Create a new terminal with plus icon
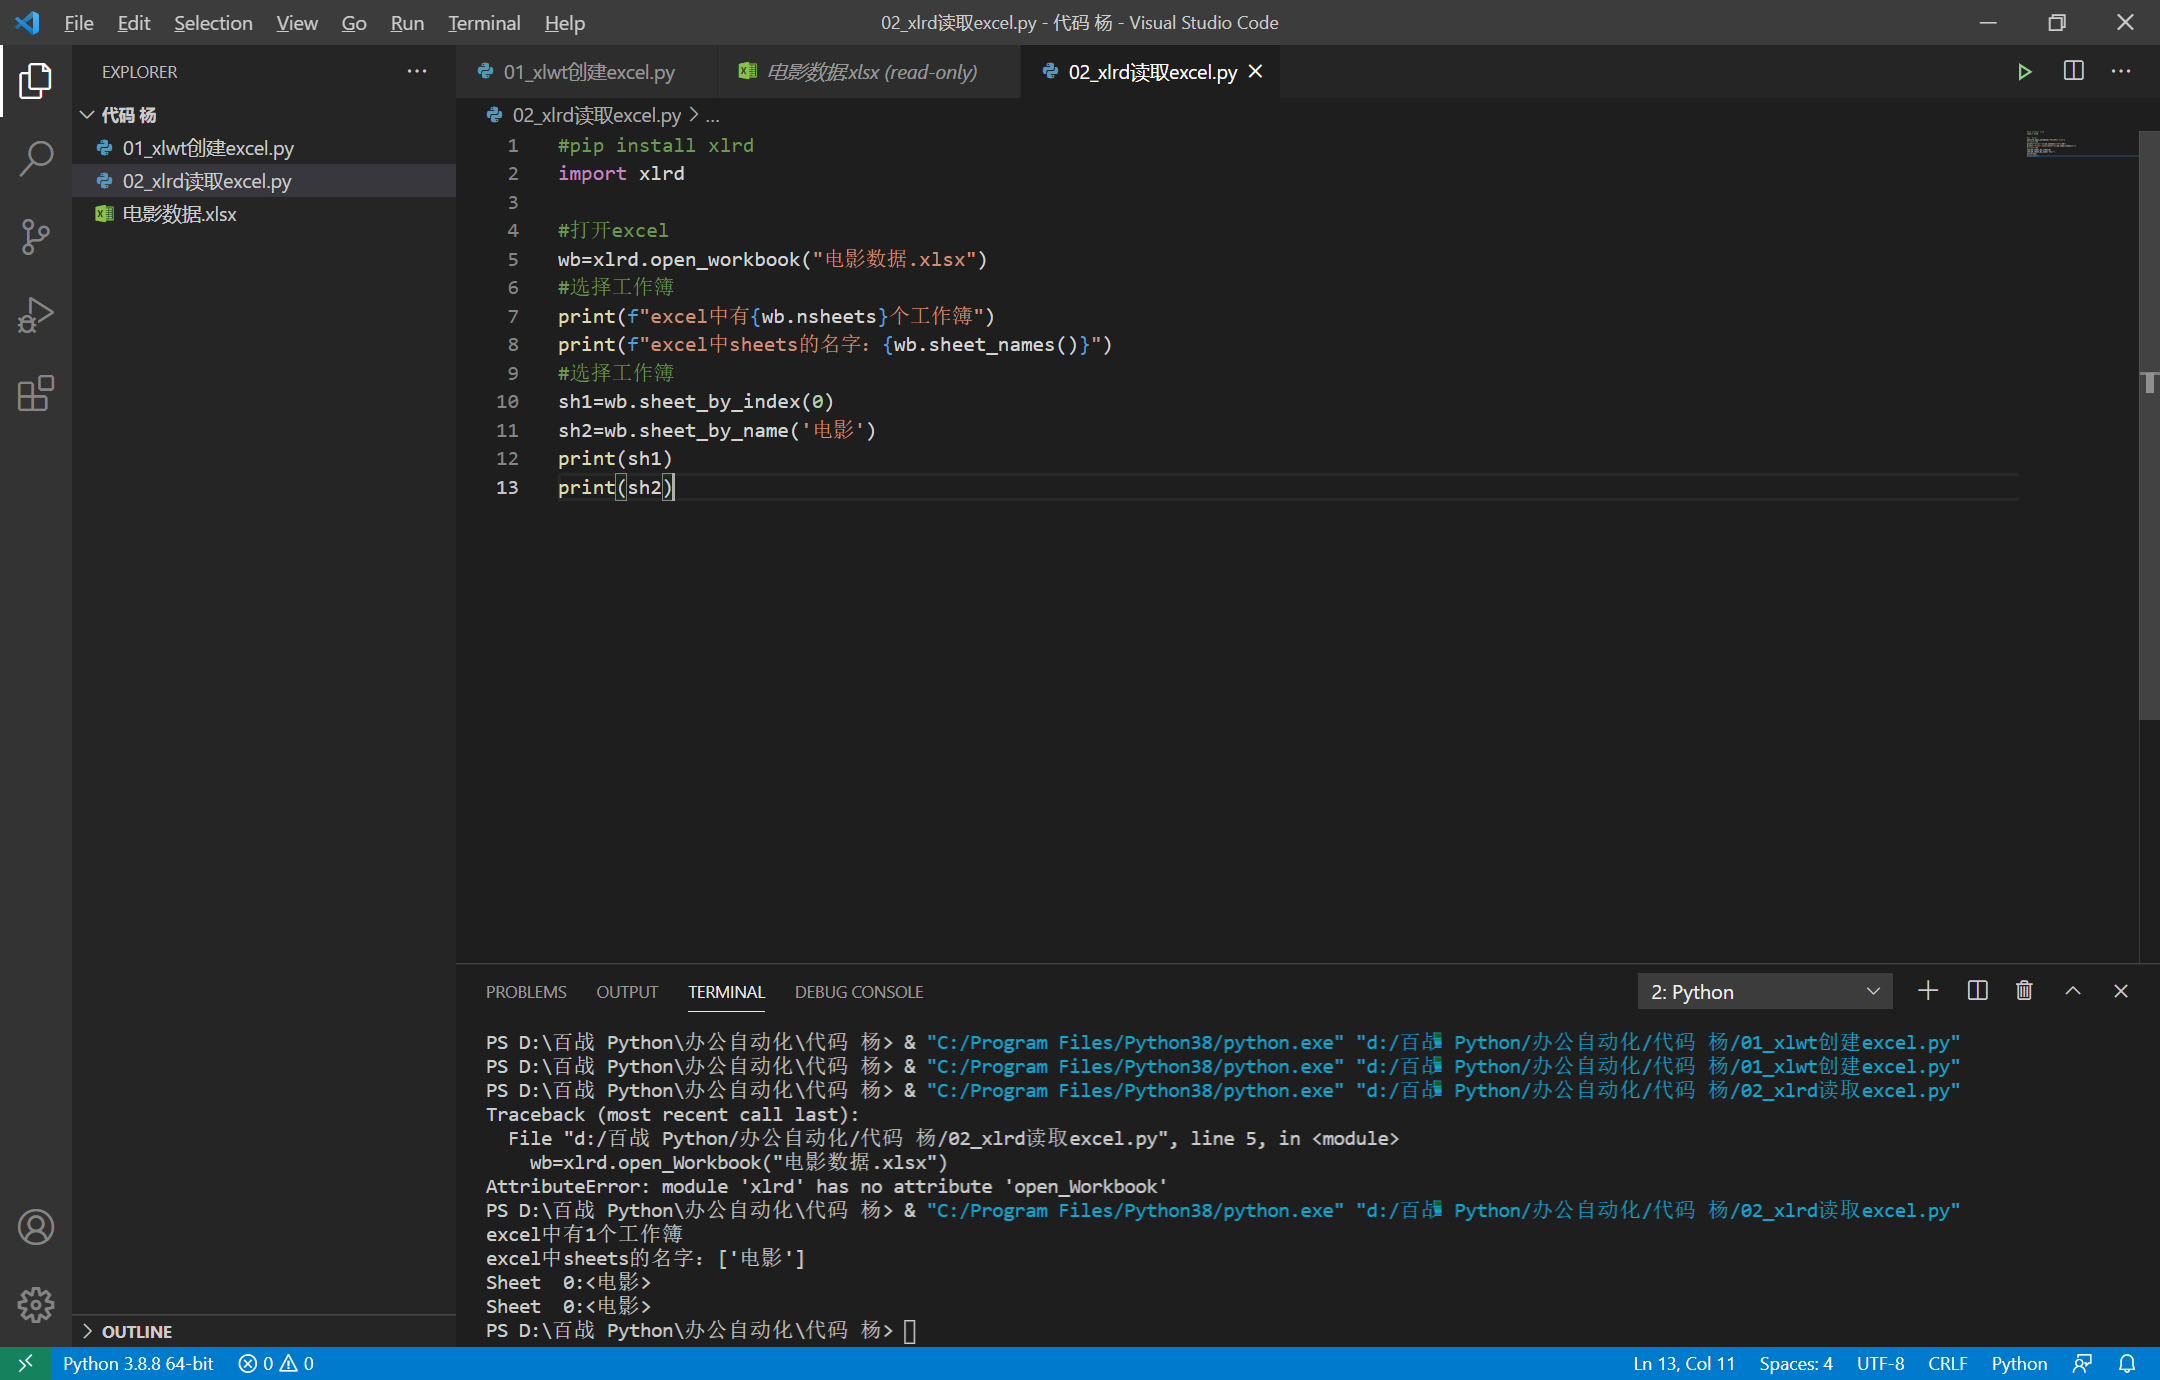 [x=1928, y=991]
